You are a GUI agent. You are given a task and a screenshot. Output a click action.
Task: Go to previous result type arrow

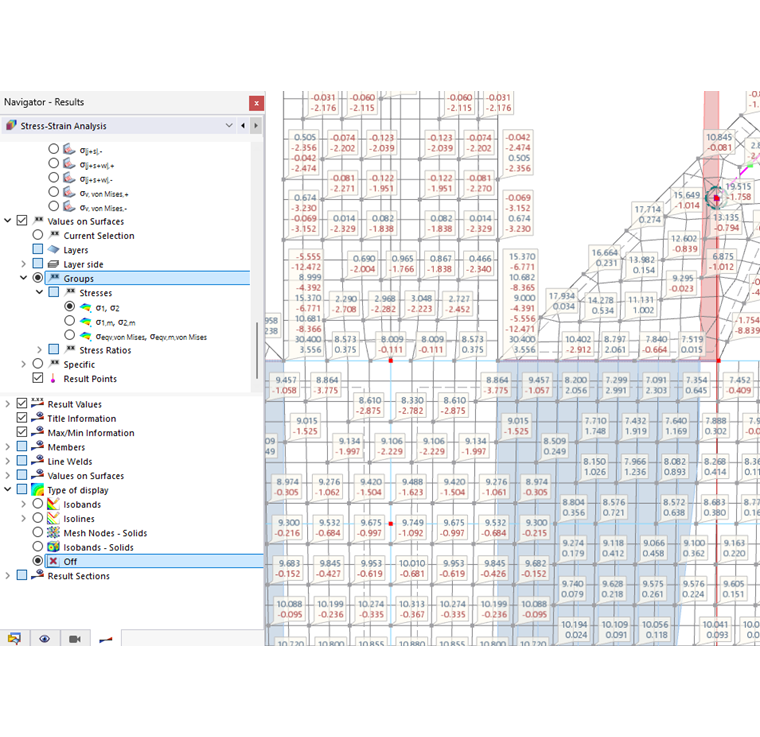point(243,125)
